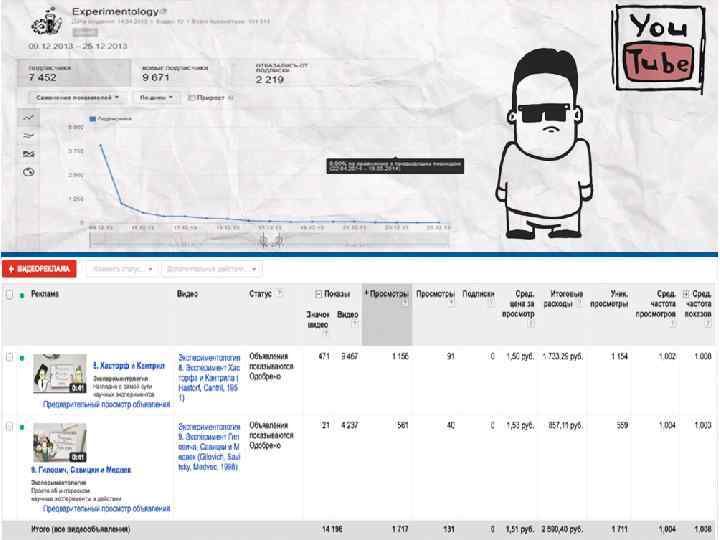
Task: Click the 1 156 views cell
Action: click(400, 356)
